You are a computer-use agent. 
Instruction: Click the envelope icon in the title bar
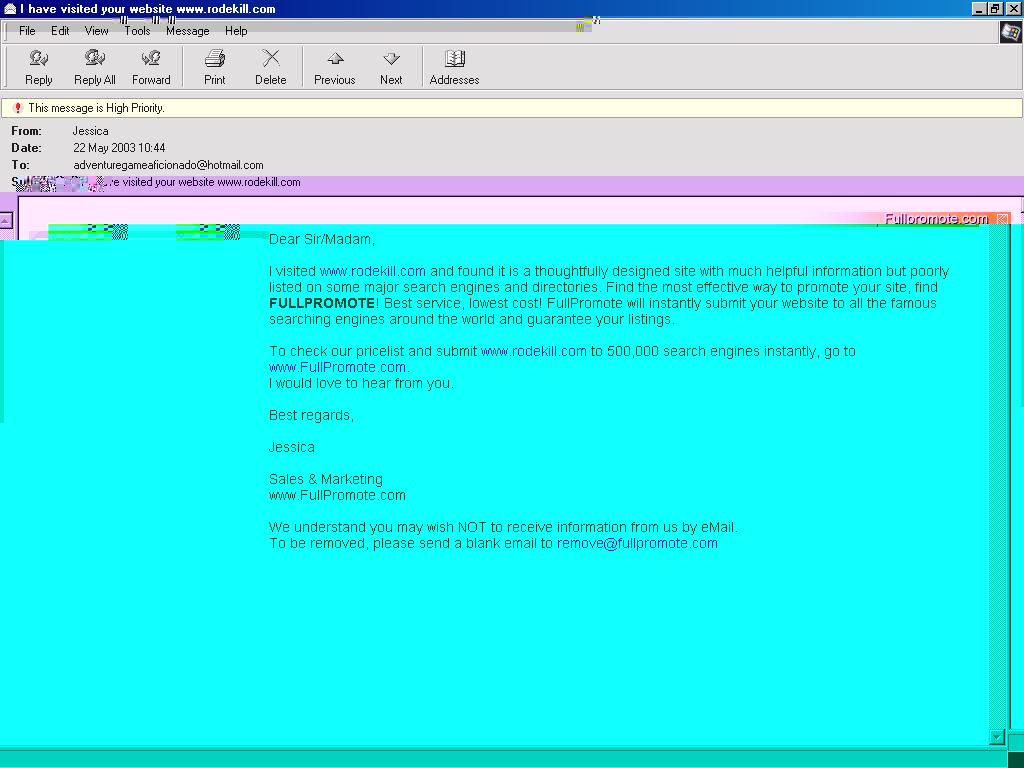[x=10, y=8]
